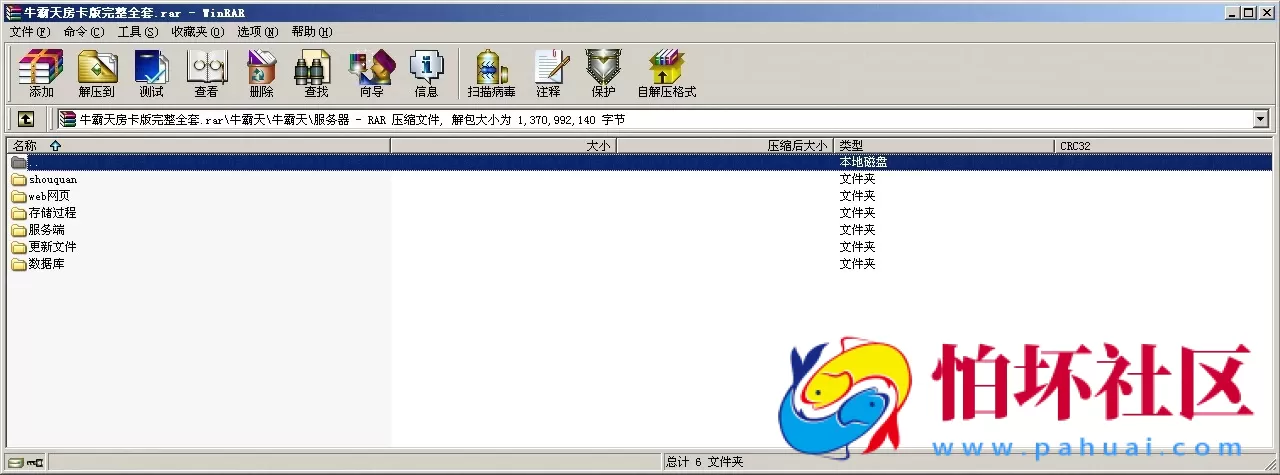Click the WinRAR title bar system icon

11,12
